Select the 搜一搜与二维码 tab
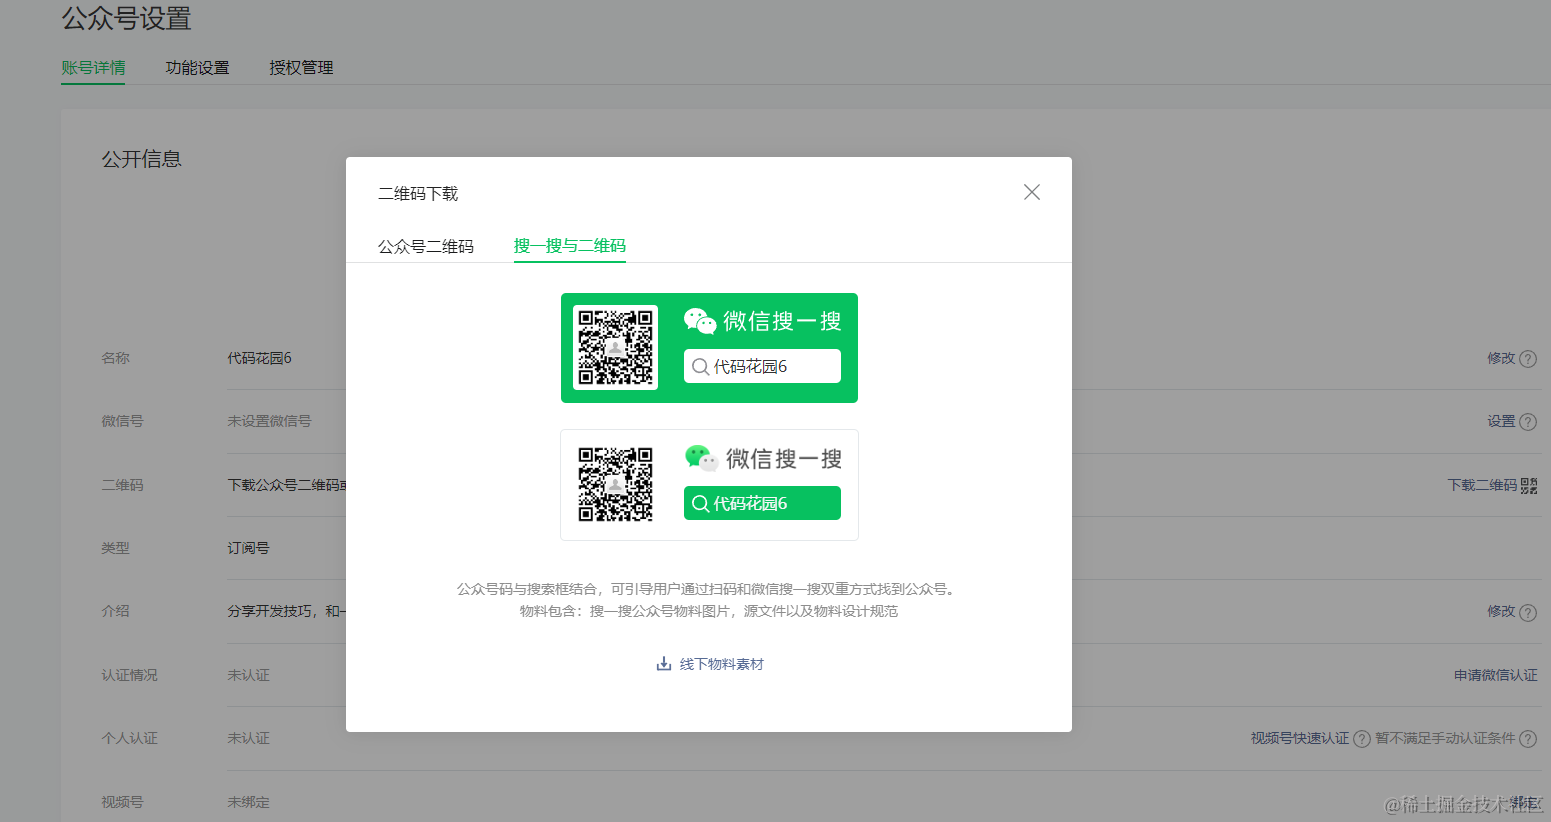 (570, 246)
